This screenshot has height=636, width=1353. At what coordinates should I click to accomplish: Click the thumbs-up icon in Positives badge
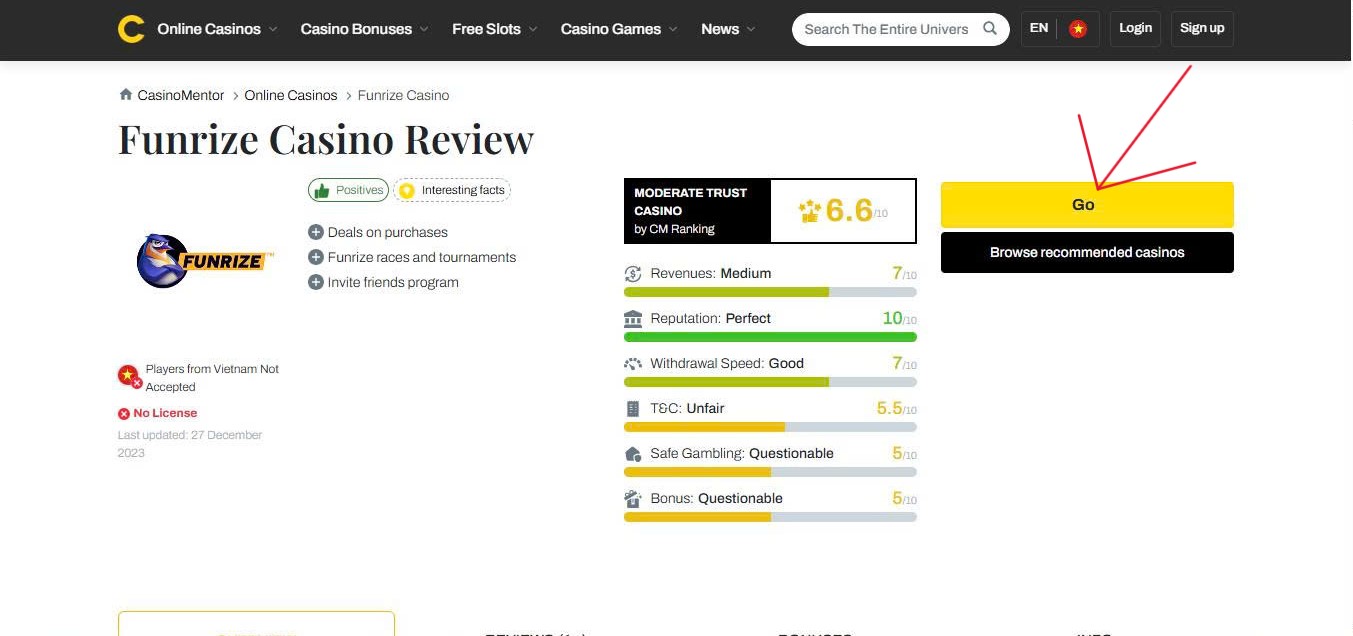321,190
